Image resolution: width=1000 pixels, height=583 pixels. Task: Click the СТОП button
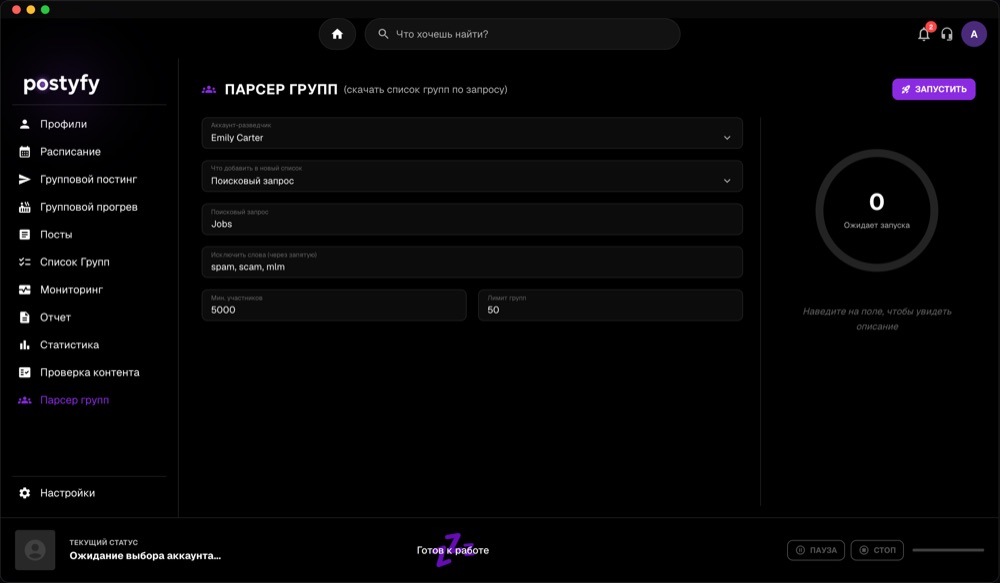877,550
